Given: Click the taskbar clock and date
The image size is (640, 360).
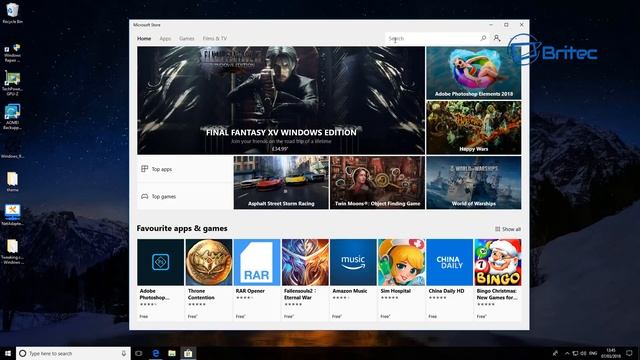Looking at the screenshot, I should coord(611,353).
